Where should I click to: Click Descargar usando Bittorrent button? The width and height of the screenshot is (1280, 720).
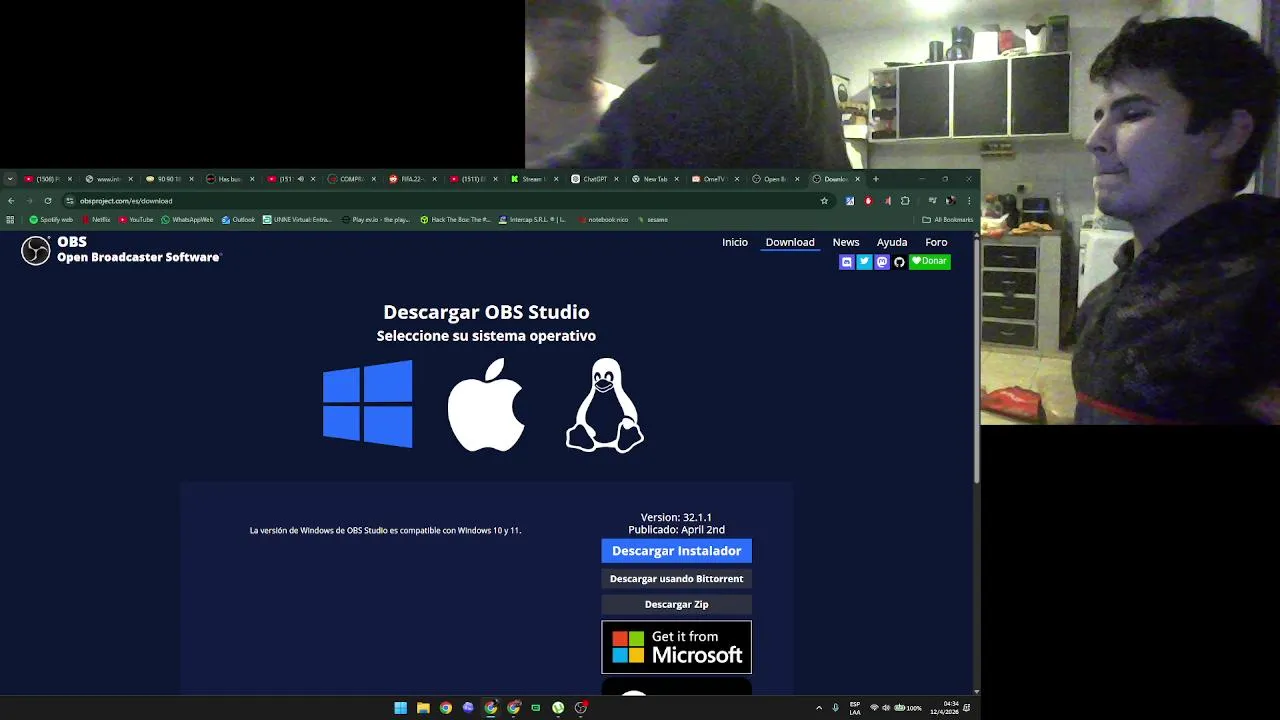676,579
